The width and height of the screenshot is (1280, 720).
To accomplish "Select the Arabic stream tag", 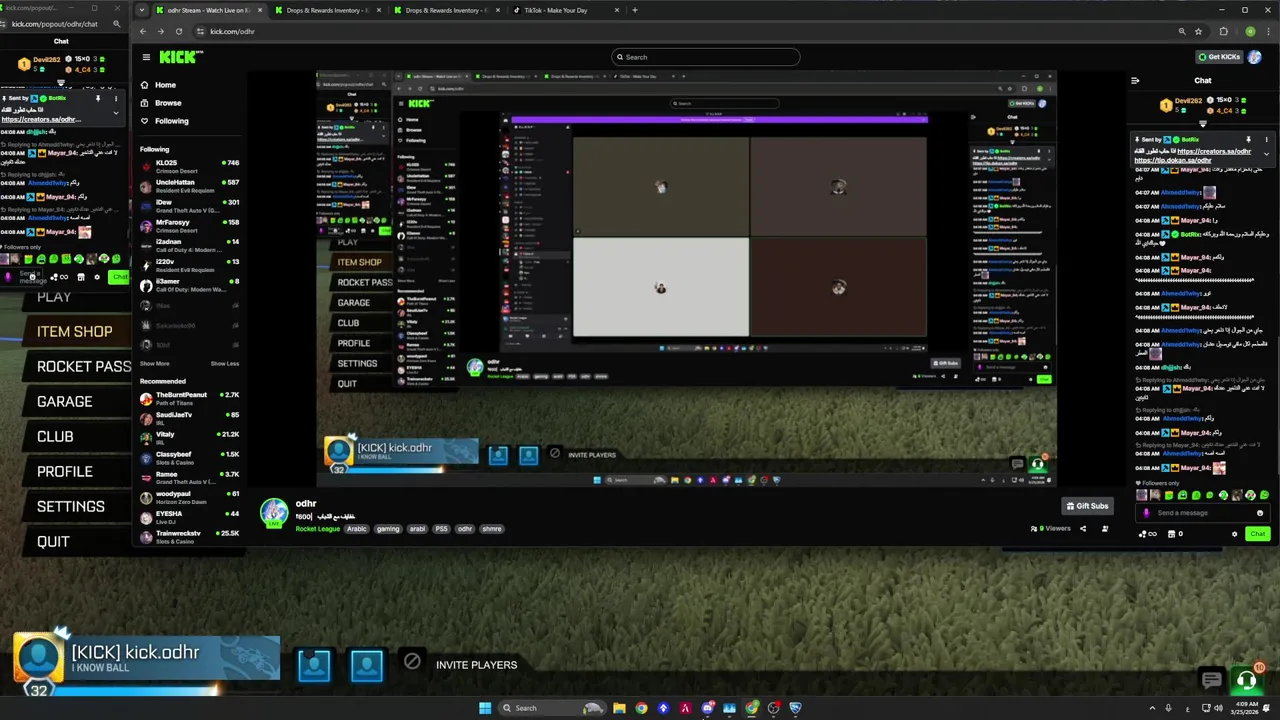I will 357,529.
